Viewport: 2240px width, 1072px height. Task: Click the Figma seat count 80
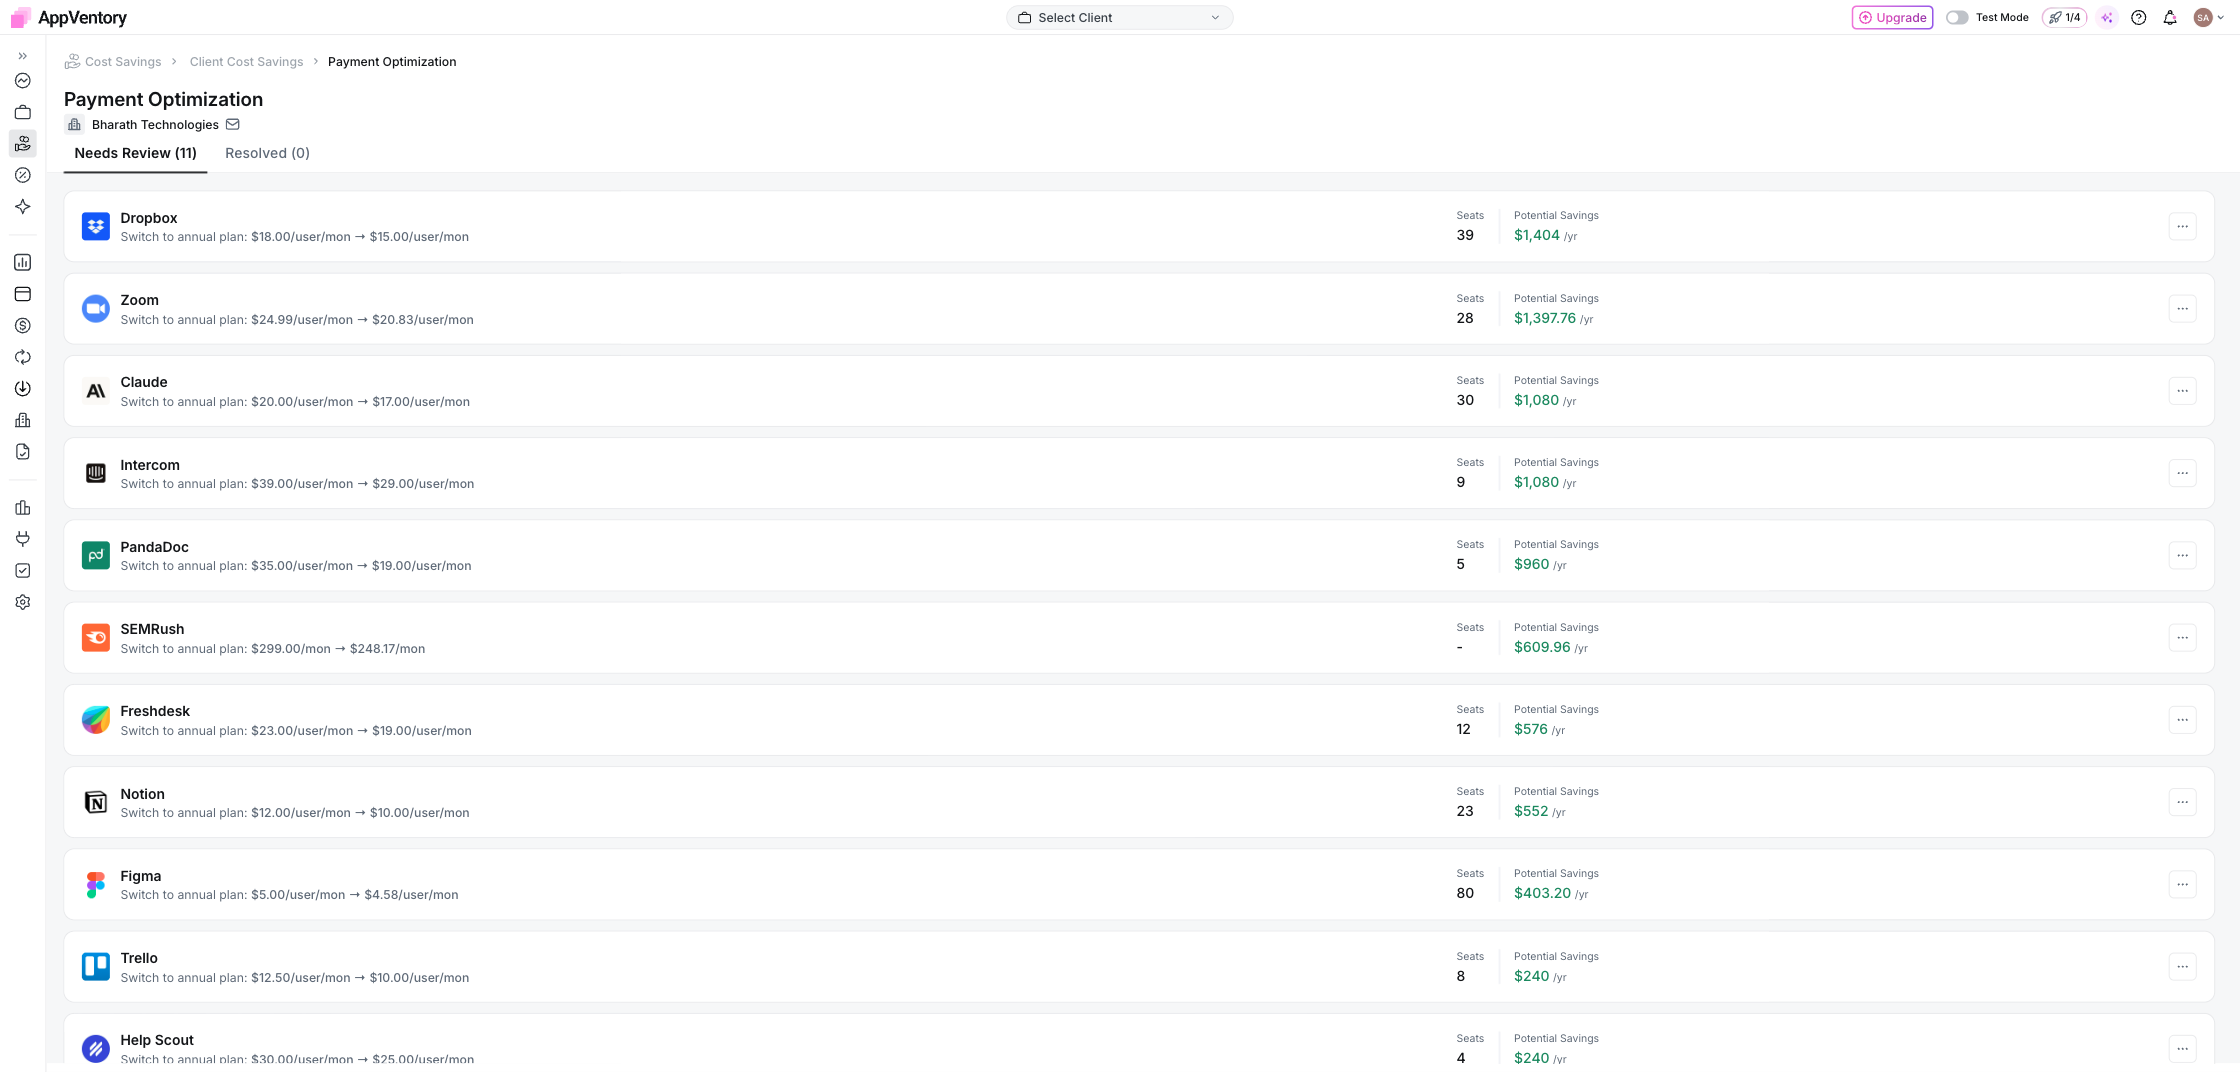(x=1465, y=893)
